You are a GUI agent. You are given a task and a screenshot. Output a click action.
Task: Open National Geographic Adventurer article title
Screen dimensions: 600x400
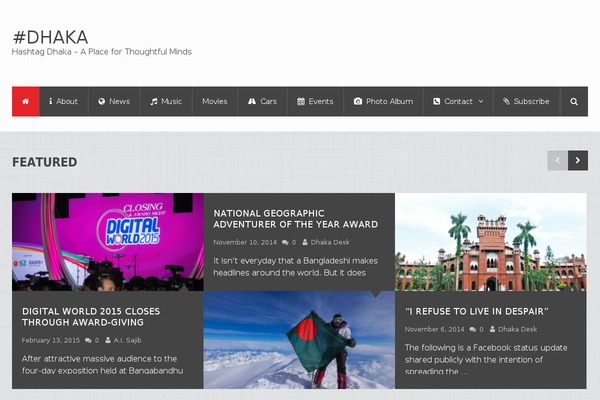[x=295, y=219]
